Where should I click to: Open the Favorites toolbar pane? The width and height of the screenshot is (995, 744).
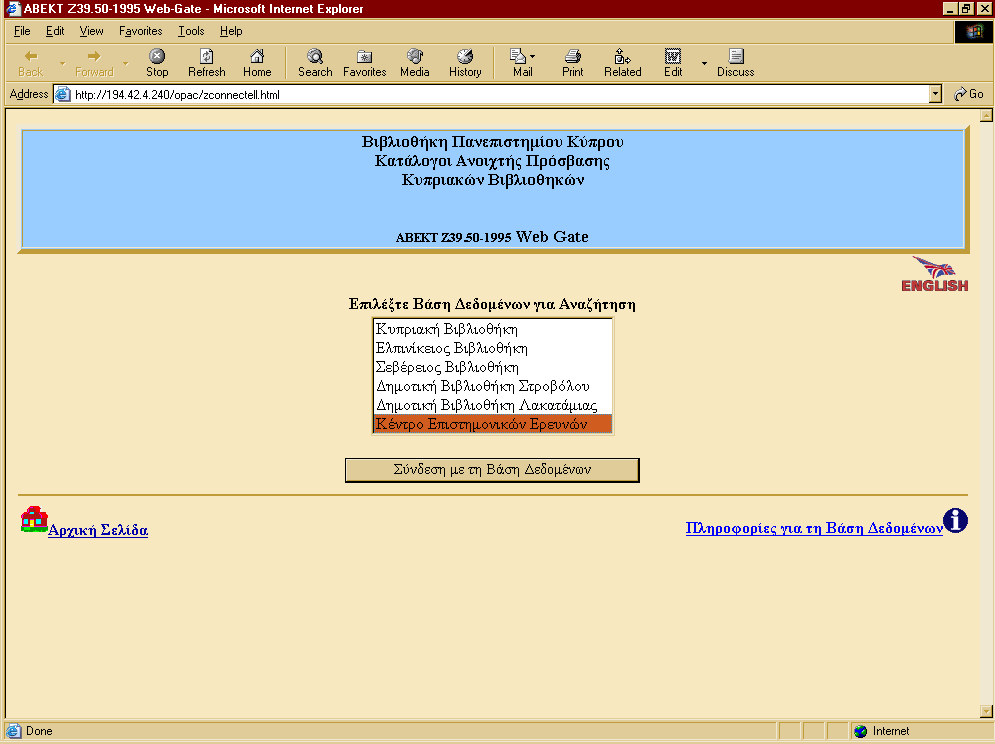(x=364, y=63)
